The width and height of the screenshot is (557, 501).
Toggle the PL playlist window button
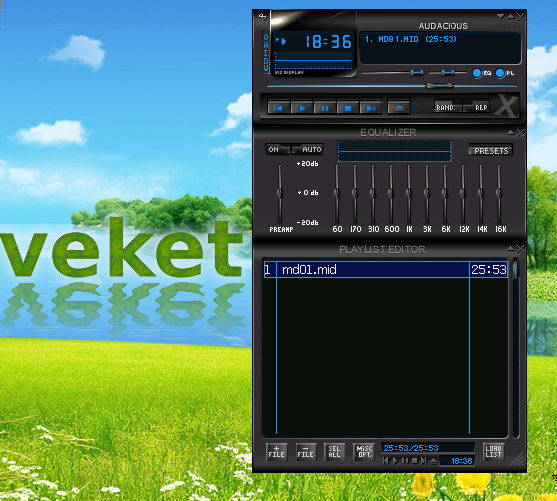[x=504, y=73]
